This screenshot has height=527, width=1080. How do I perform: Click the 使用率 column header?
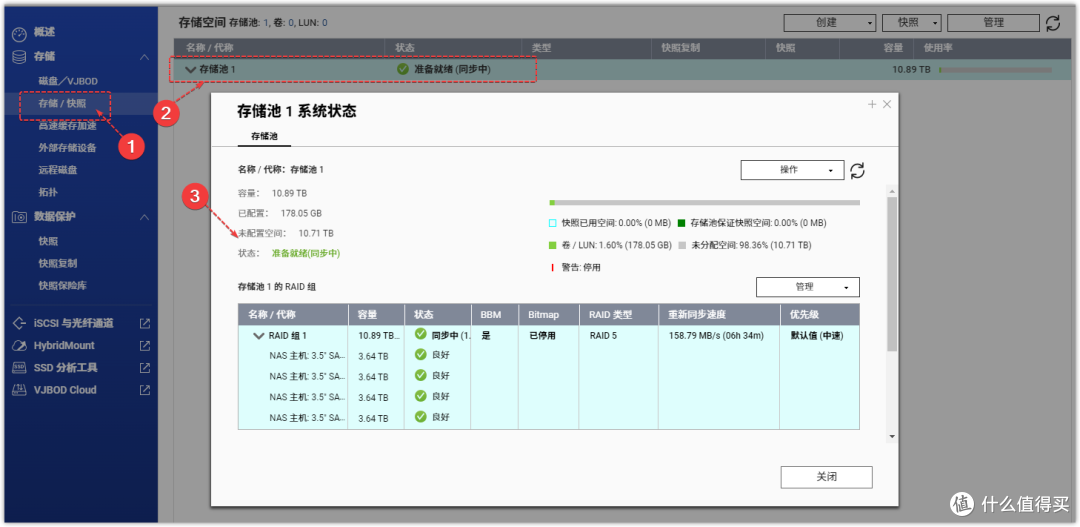(x=937, y=48)
